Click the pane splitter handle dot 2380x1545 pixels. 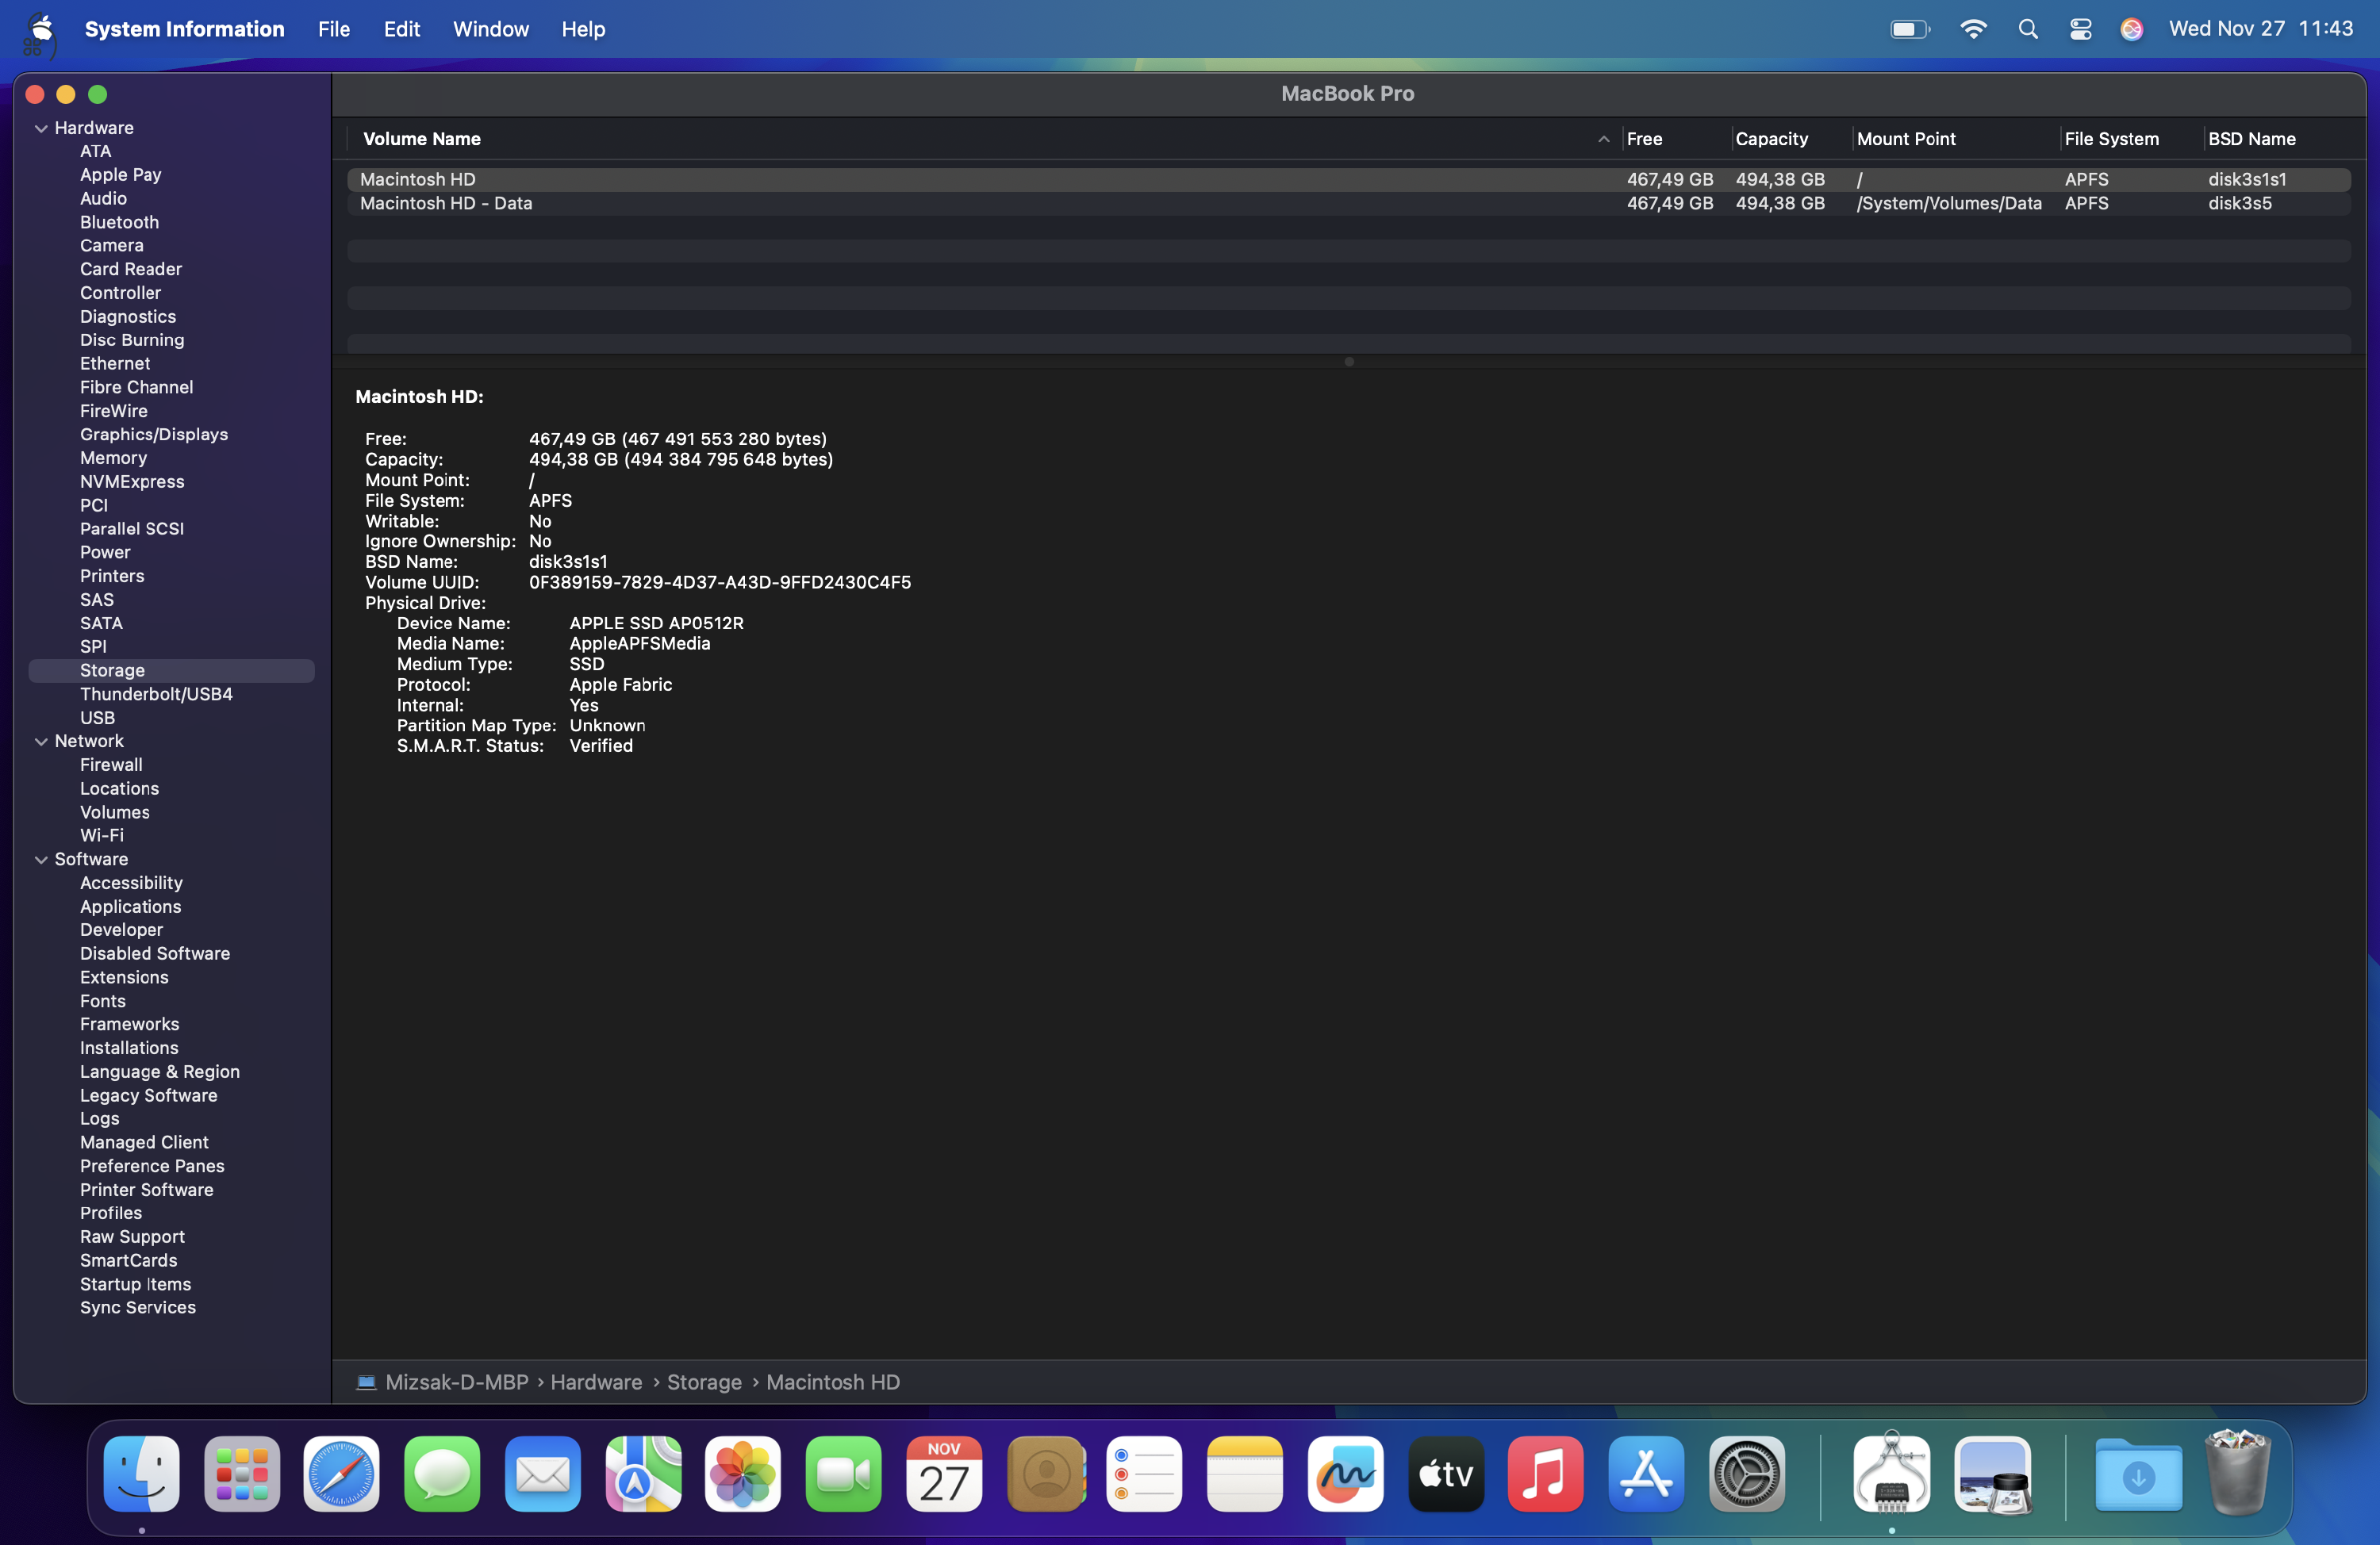1348,362
